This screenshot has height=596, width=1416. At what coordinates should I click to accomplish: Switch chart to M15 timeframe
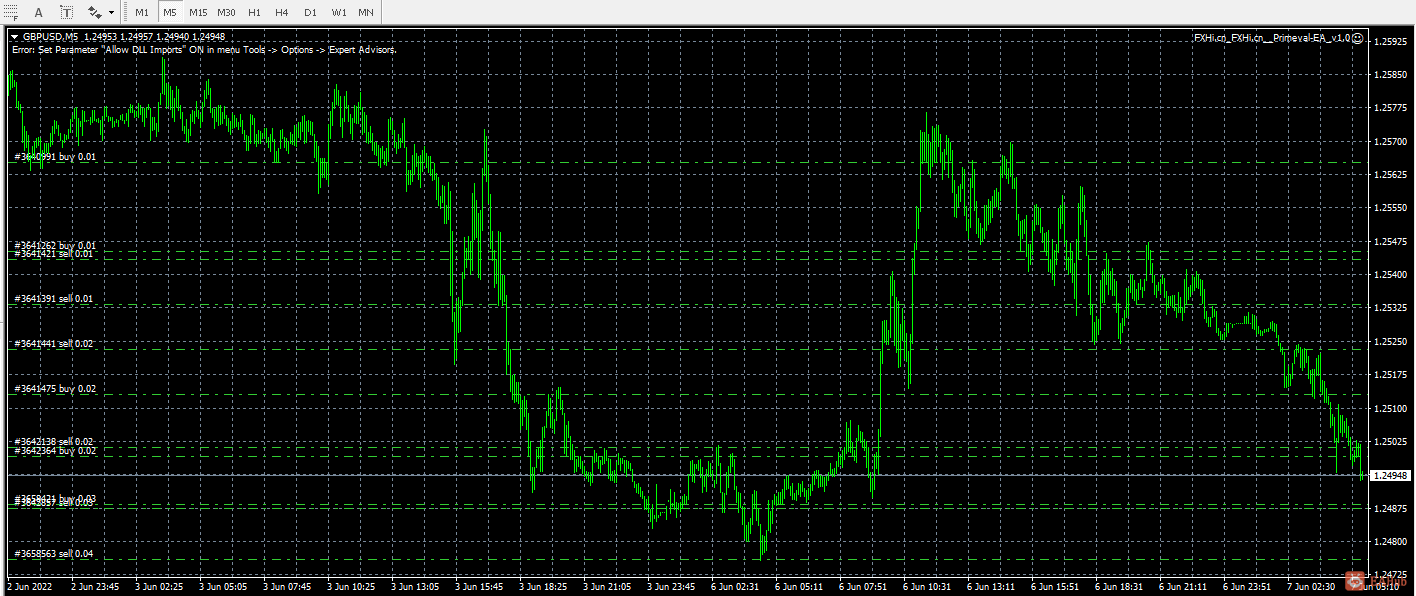click(198, 12)
